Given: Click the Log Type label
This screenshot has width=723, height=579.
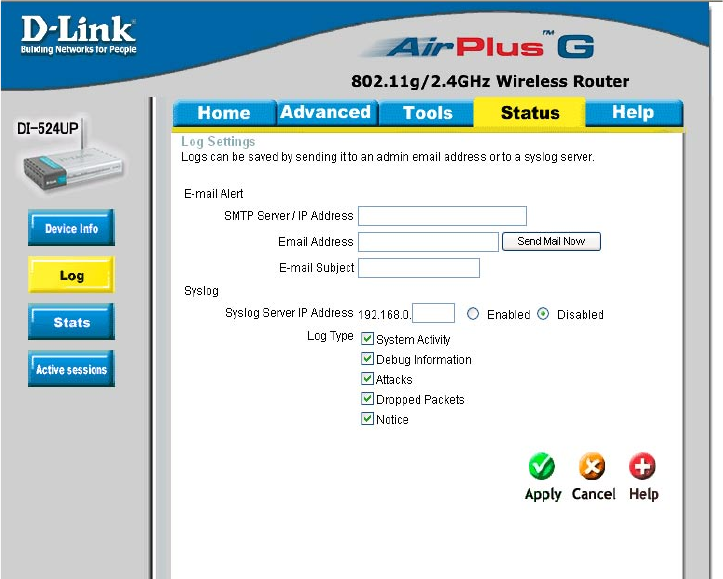Looking at the screenshot, I should [330, 336].
